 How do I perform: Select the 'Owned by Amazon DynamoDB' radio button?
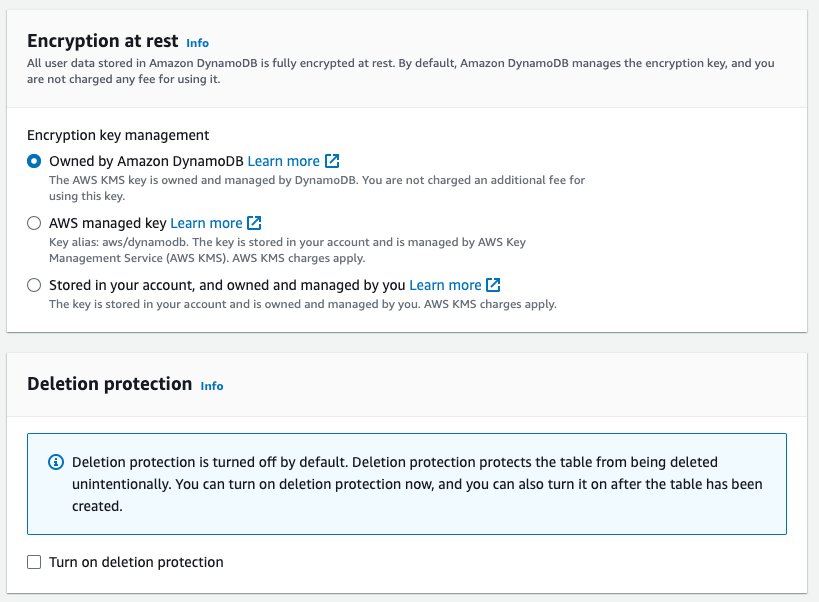35,161
